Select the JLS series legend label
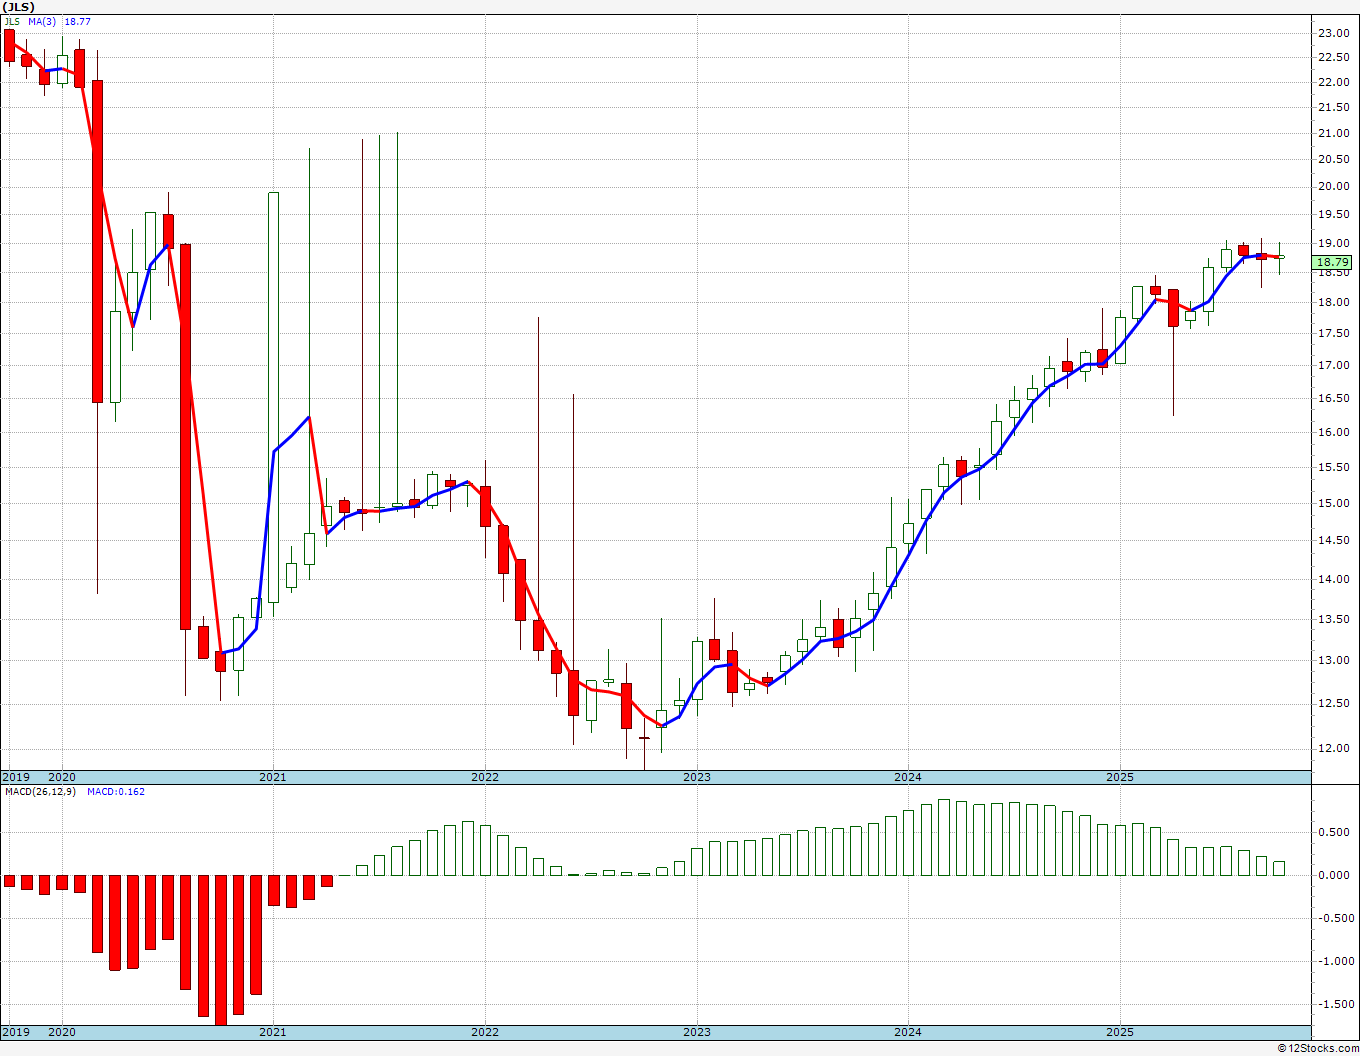 pyautogui.click(x=12, y=21)
